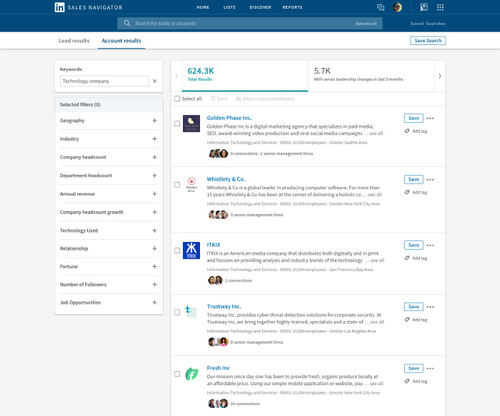Save the Golden Phase Inc. account
The height and width of the screenshot is (416, 500).
[414, 118]
